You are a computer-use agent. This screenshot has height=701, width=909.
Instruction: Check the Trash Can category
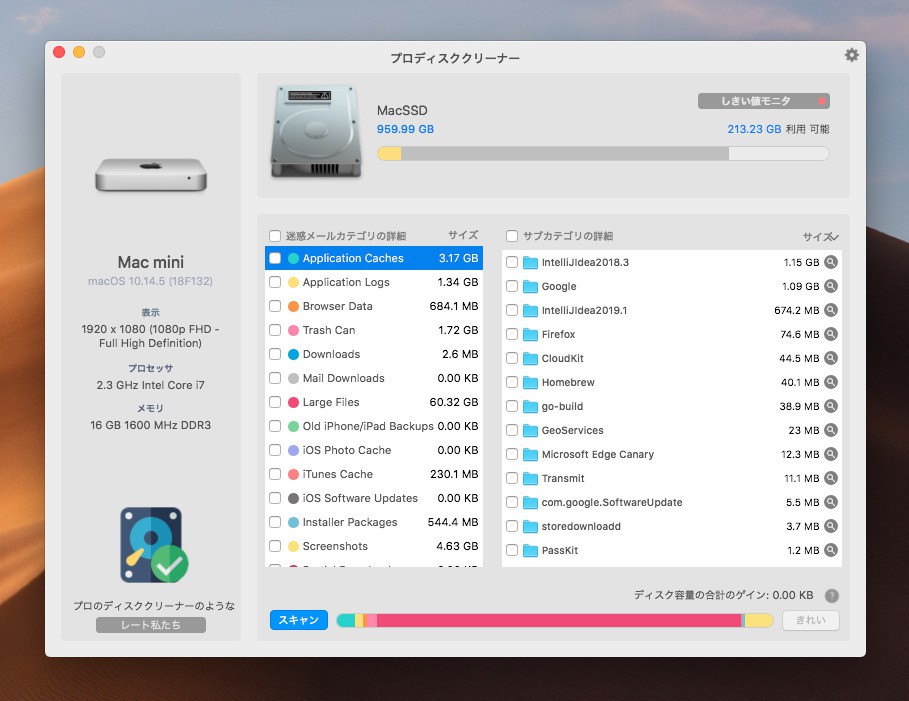pos(275,330)
